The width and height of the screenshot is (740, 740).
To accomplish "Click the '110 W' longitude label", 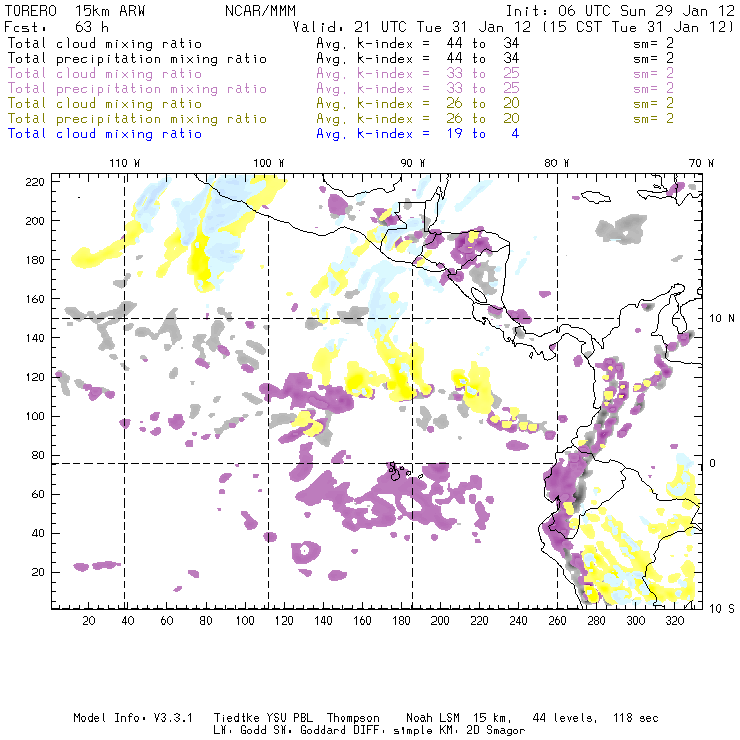I will [x=125, y=163].
